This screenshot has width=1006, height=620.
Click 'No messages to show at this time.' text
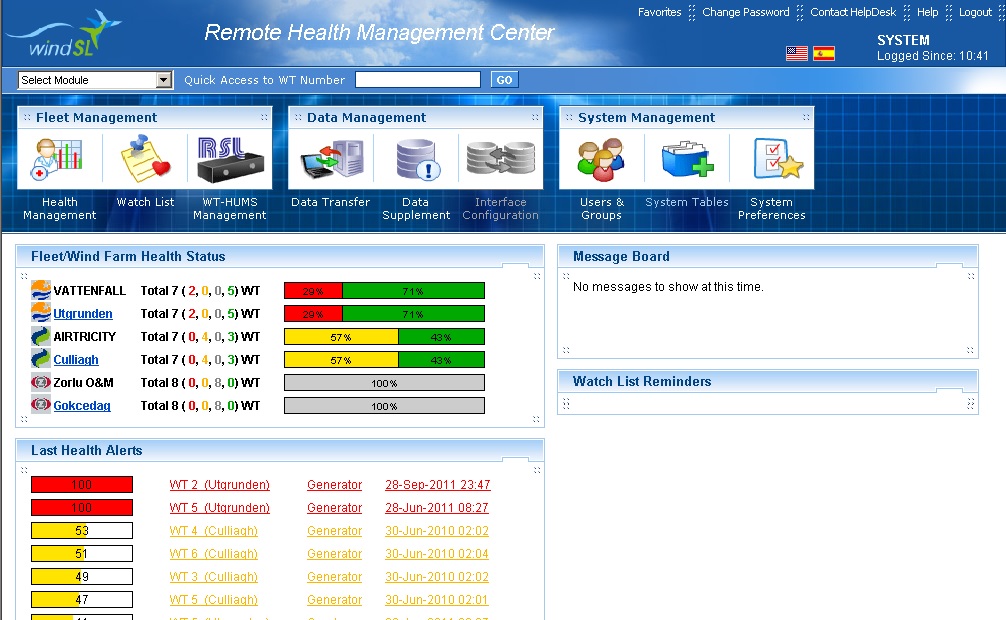(x=669, y=287)
